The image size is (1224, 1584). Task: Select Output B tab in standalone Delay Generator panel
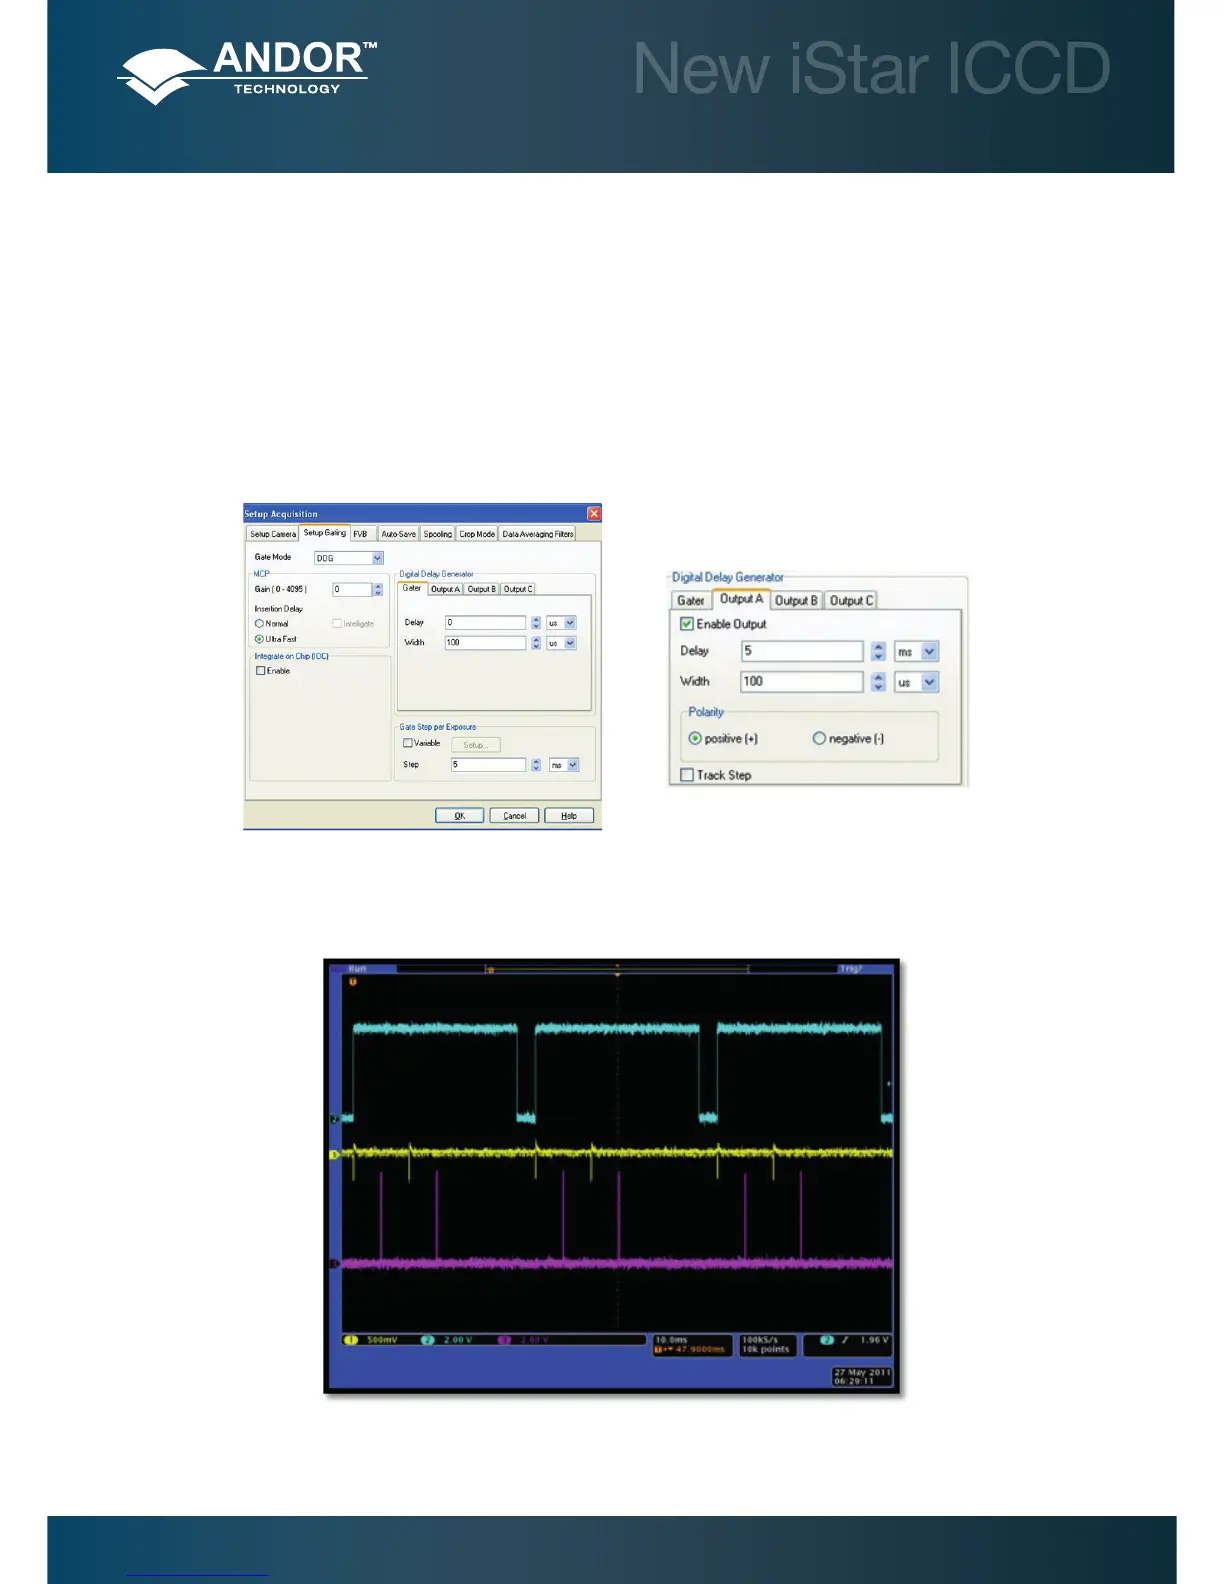pos(797,601)
